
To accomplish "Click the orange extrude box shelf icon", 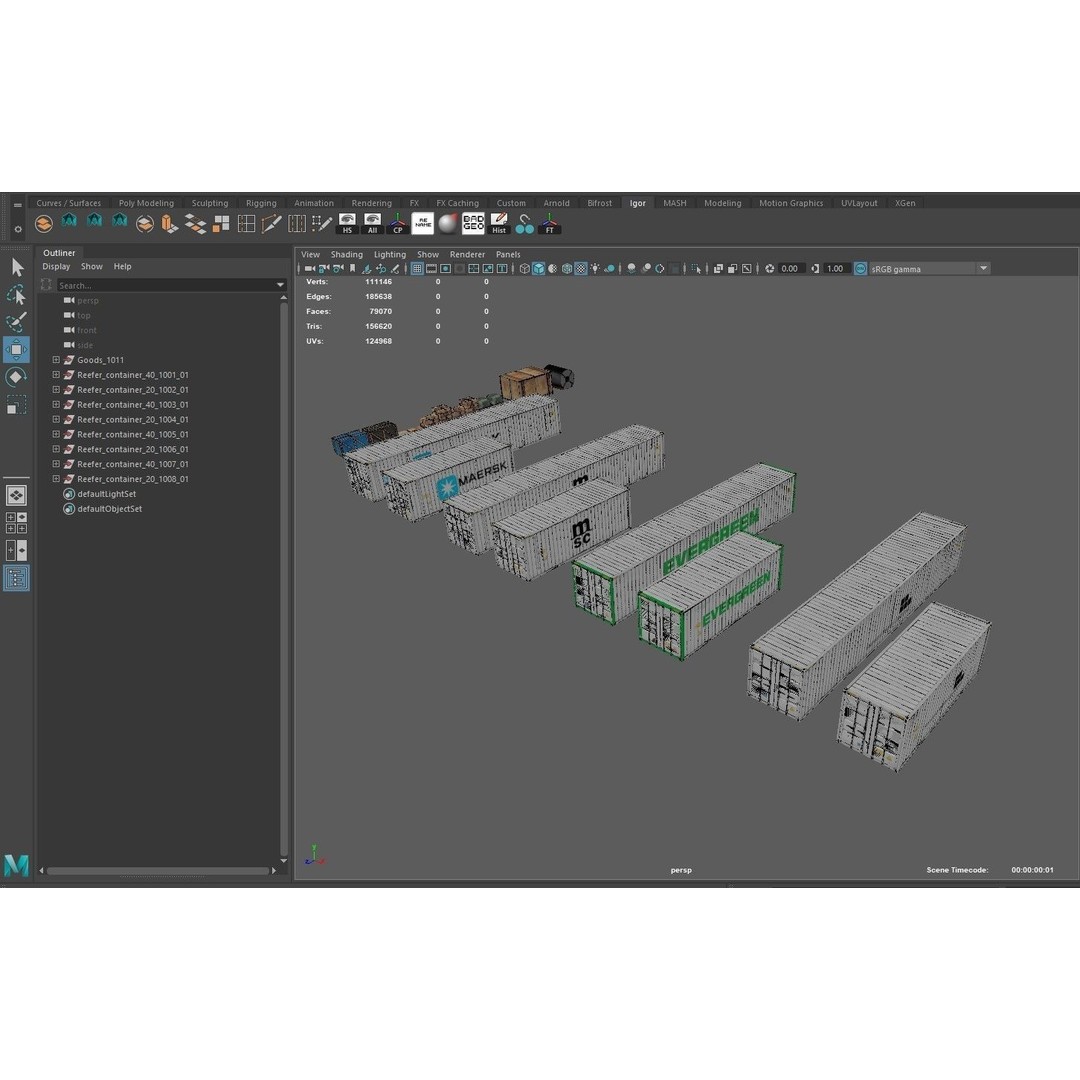I will click(x=169, y=224).
